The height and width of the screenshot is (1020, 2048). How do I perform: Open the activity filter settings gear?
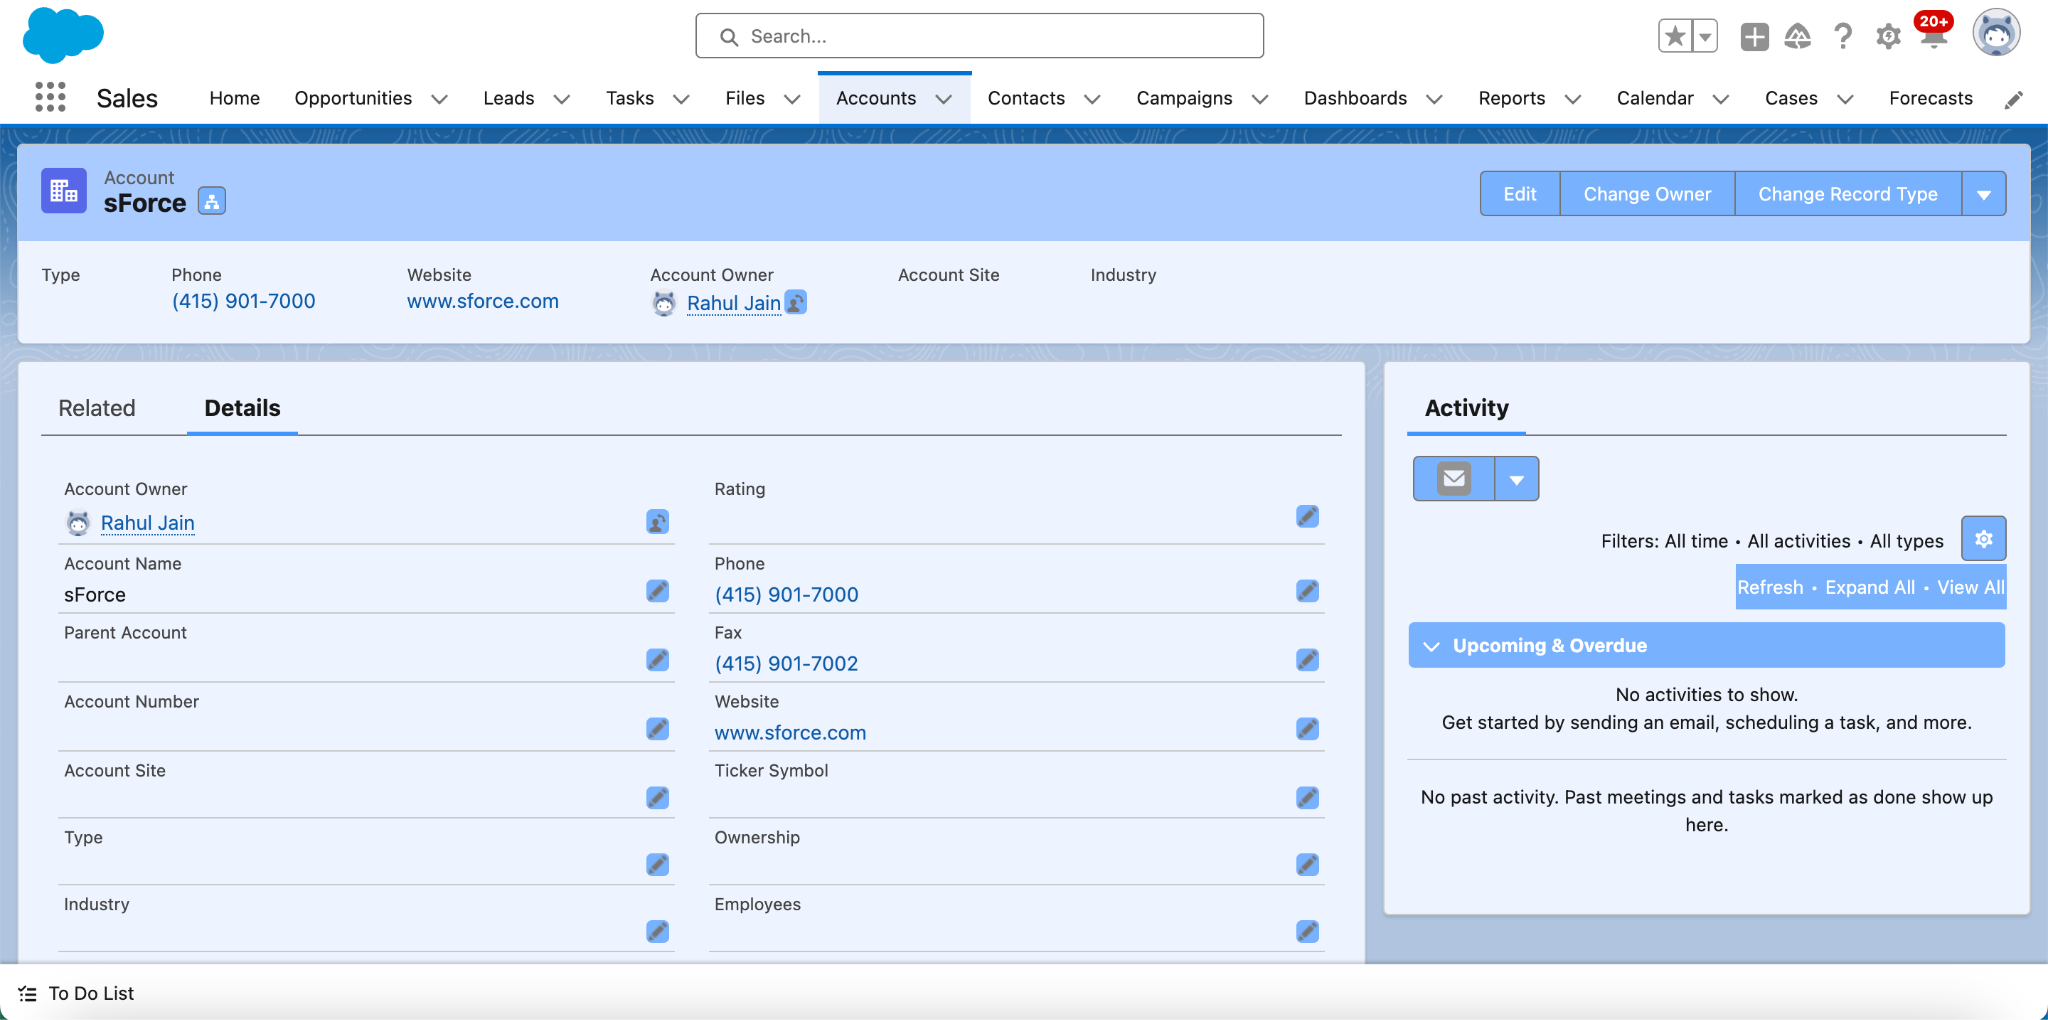pyautogui.click(x=1984, y=539)
